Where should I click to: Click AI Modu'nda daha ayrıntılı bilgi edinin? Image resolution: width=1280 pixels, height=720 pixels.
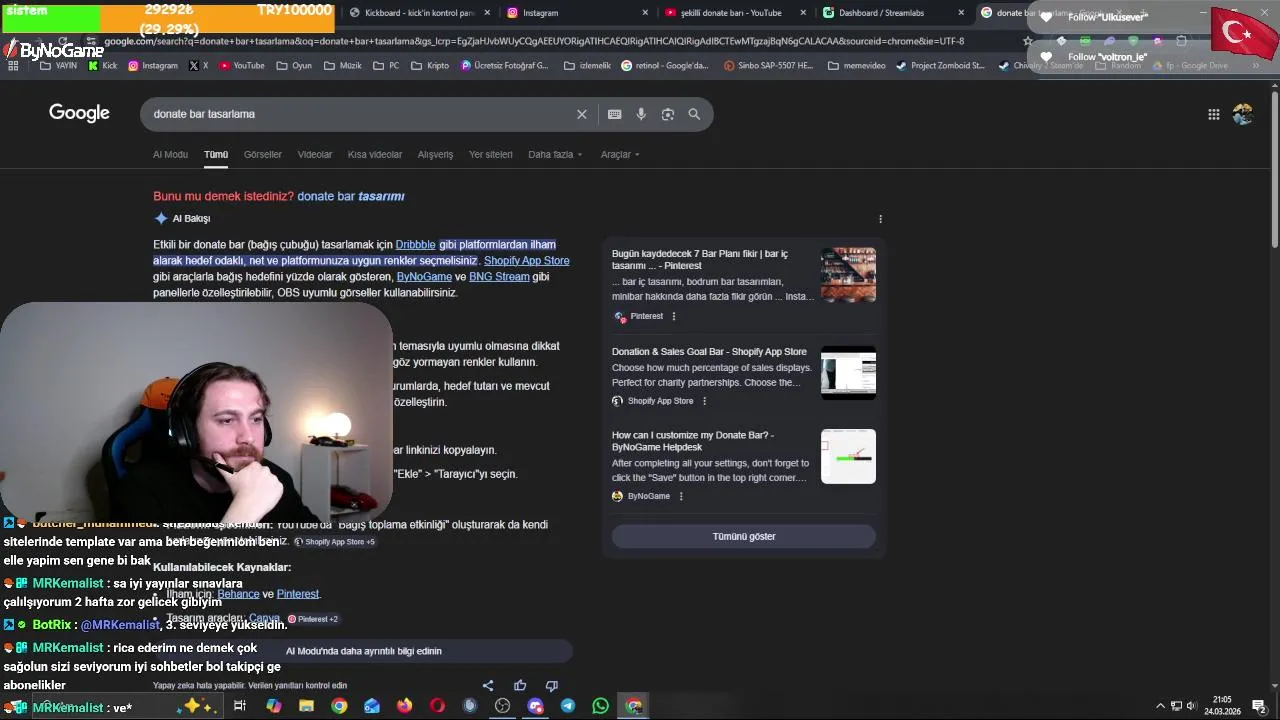click(x=364, y=651)
